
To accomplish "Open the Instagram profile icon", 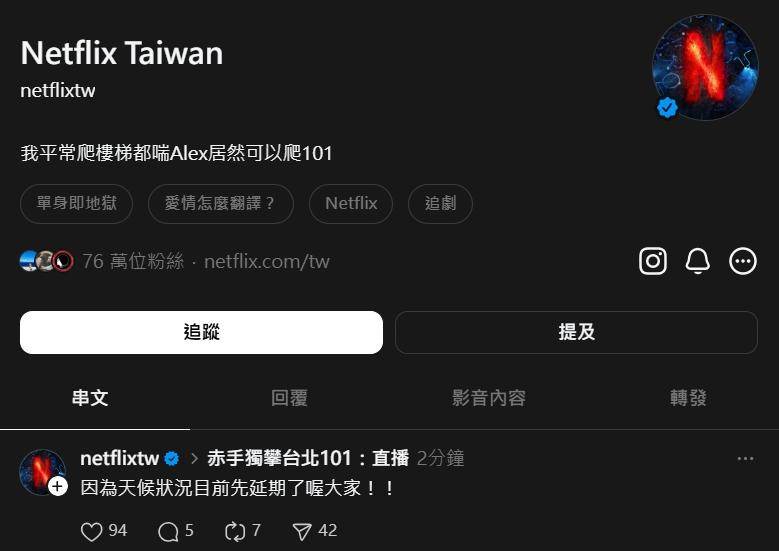I will 653,261.
